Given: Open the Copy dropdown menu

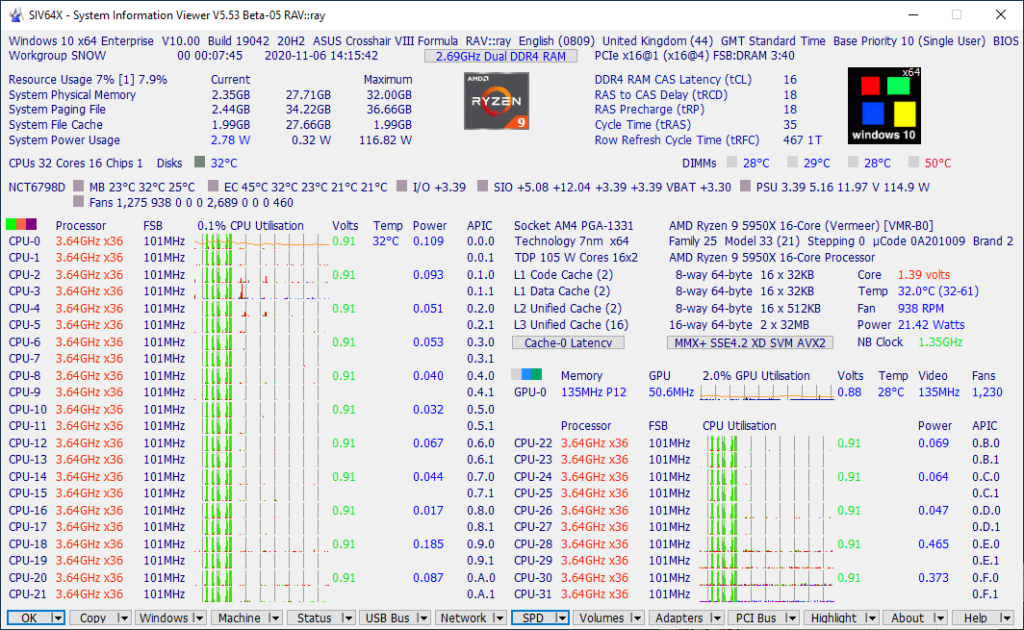Looking at the screenshot, I should click(100, 618).
